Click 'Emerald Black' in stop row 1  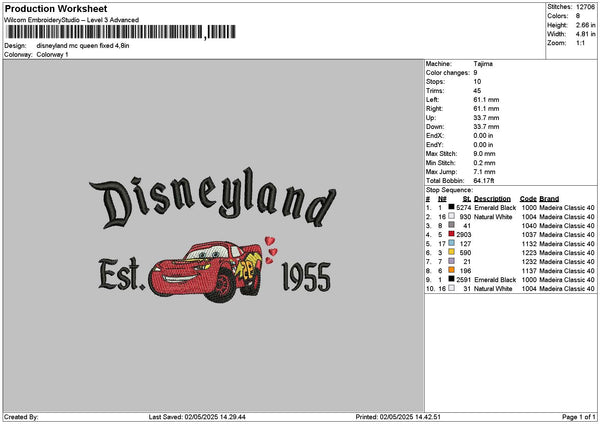[x=495, y=207]
